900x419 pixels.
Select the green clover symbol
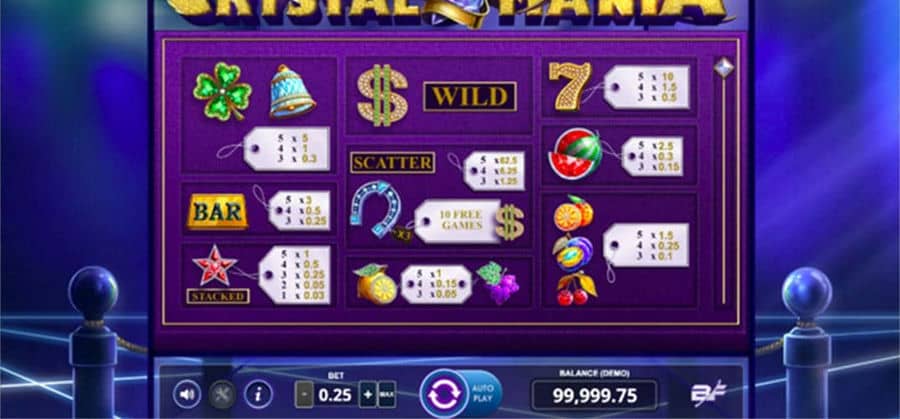point(222,91)
